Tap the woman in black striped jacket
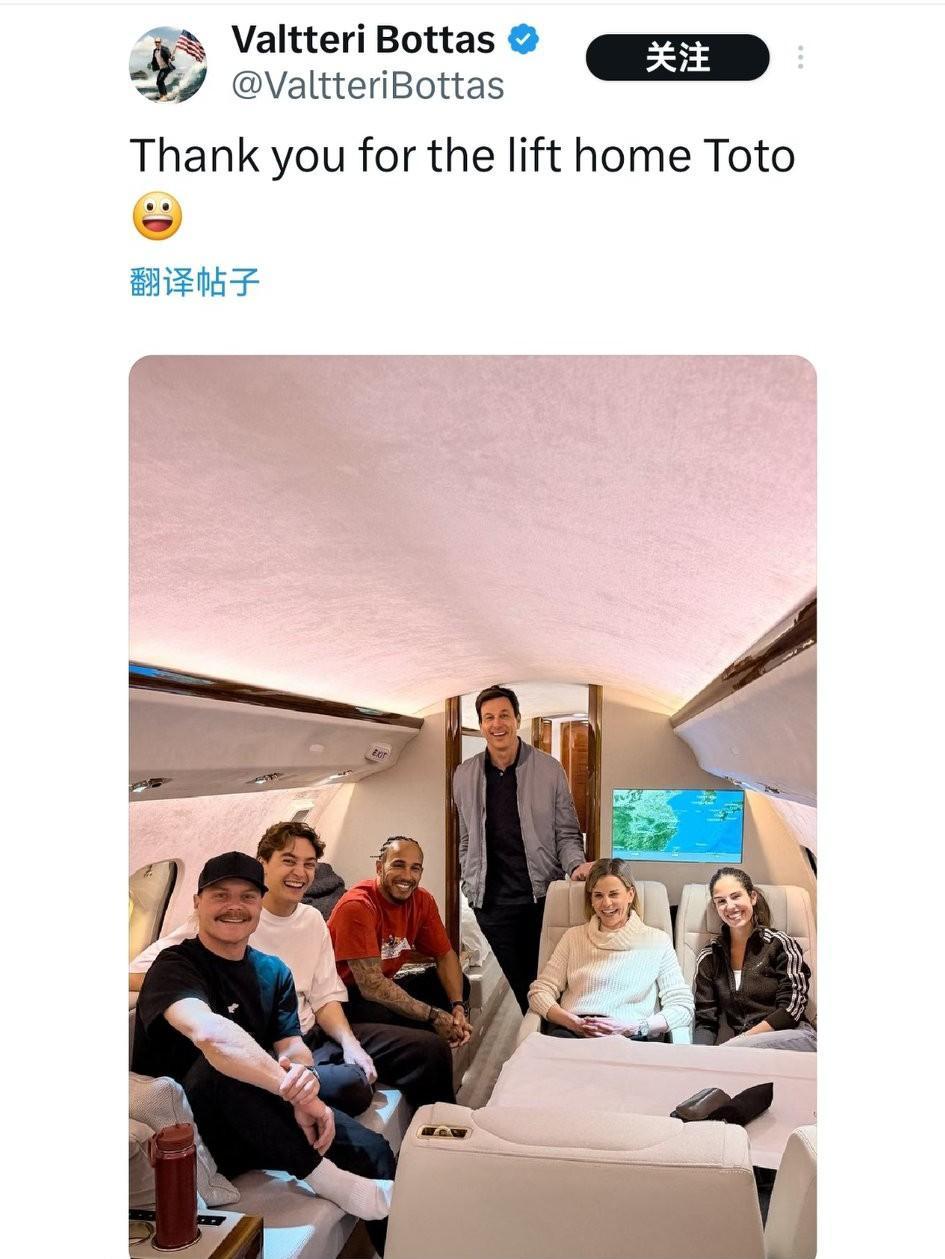This screenshot has height=1259, width=945. click(752, 955)
